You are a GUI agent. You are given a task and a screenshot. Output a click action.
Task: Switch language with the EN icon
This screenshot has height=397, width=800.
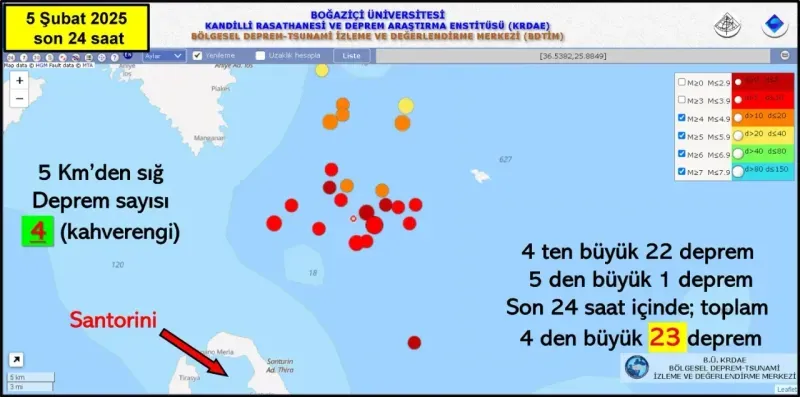coord(128,55)
